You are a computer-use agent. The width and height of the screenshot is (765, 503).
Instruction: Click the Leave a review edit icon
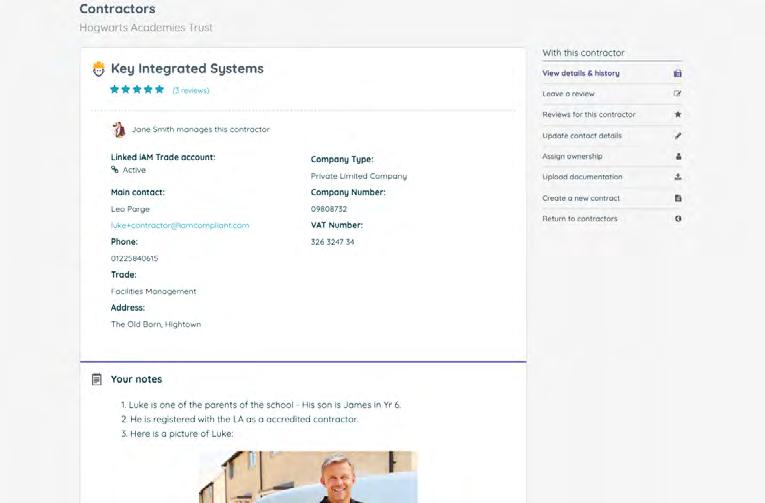click(x=678, y=94)
